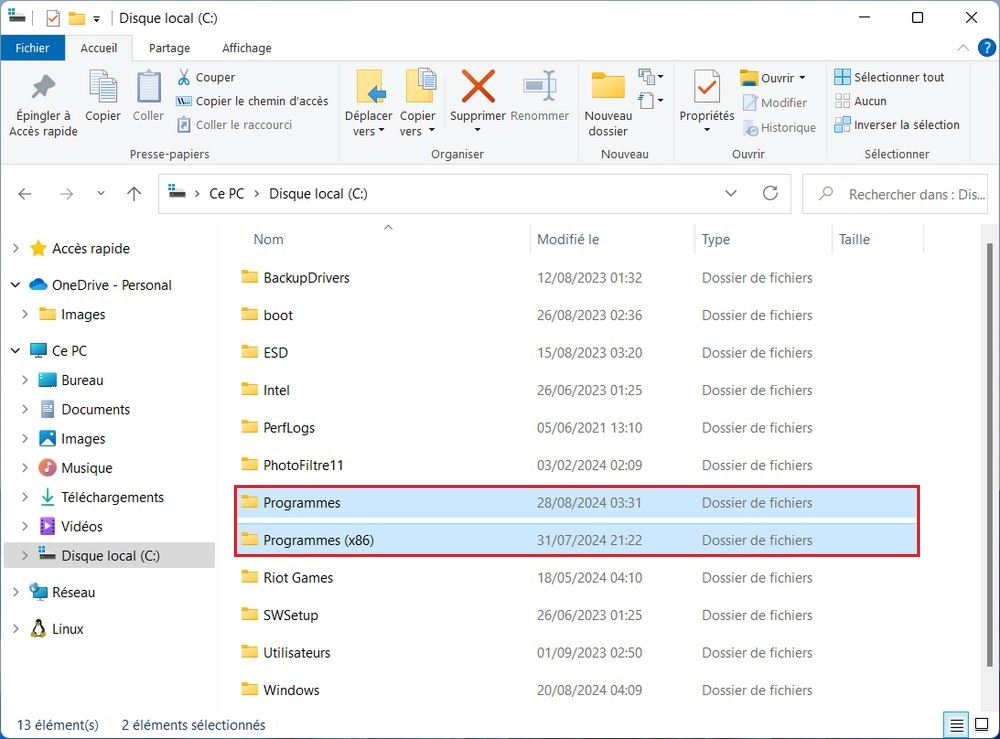This screenshot has height=739, width=1000.
Task: Select the Couper scissors icon
Action: click(186, 77)
